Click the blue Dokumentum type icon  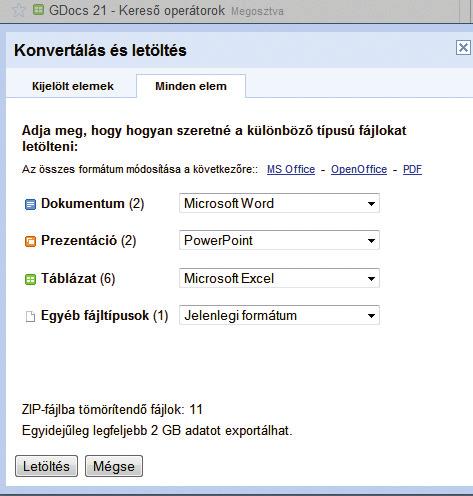tap(30, 204)
